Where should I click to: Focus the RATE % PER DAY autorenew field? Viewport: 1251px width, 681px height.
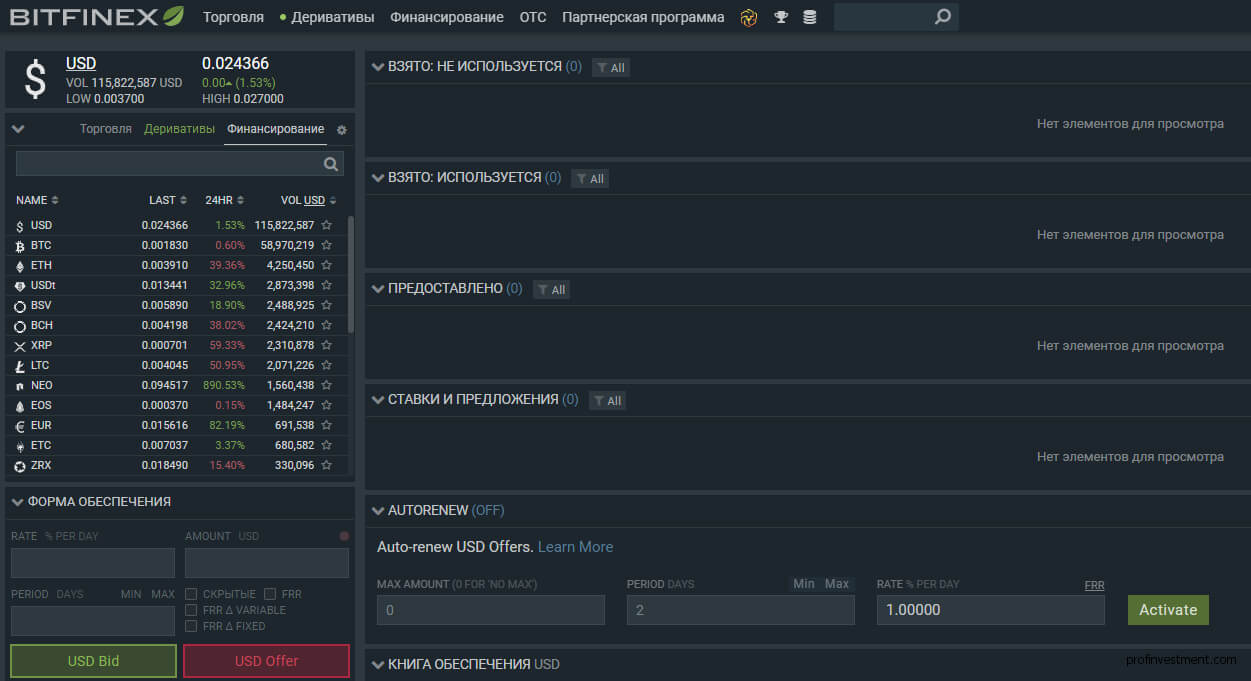pos(991,610)
